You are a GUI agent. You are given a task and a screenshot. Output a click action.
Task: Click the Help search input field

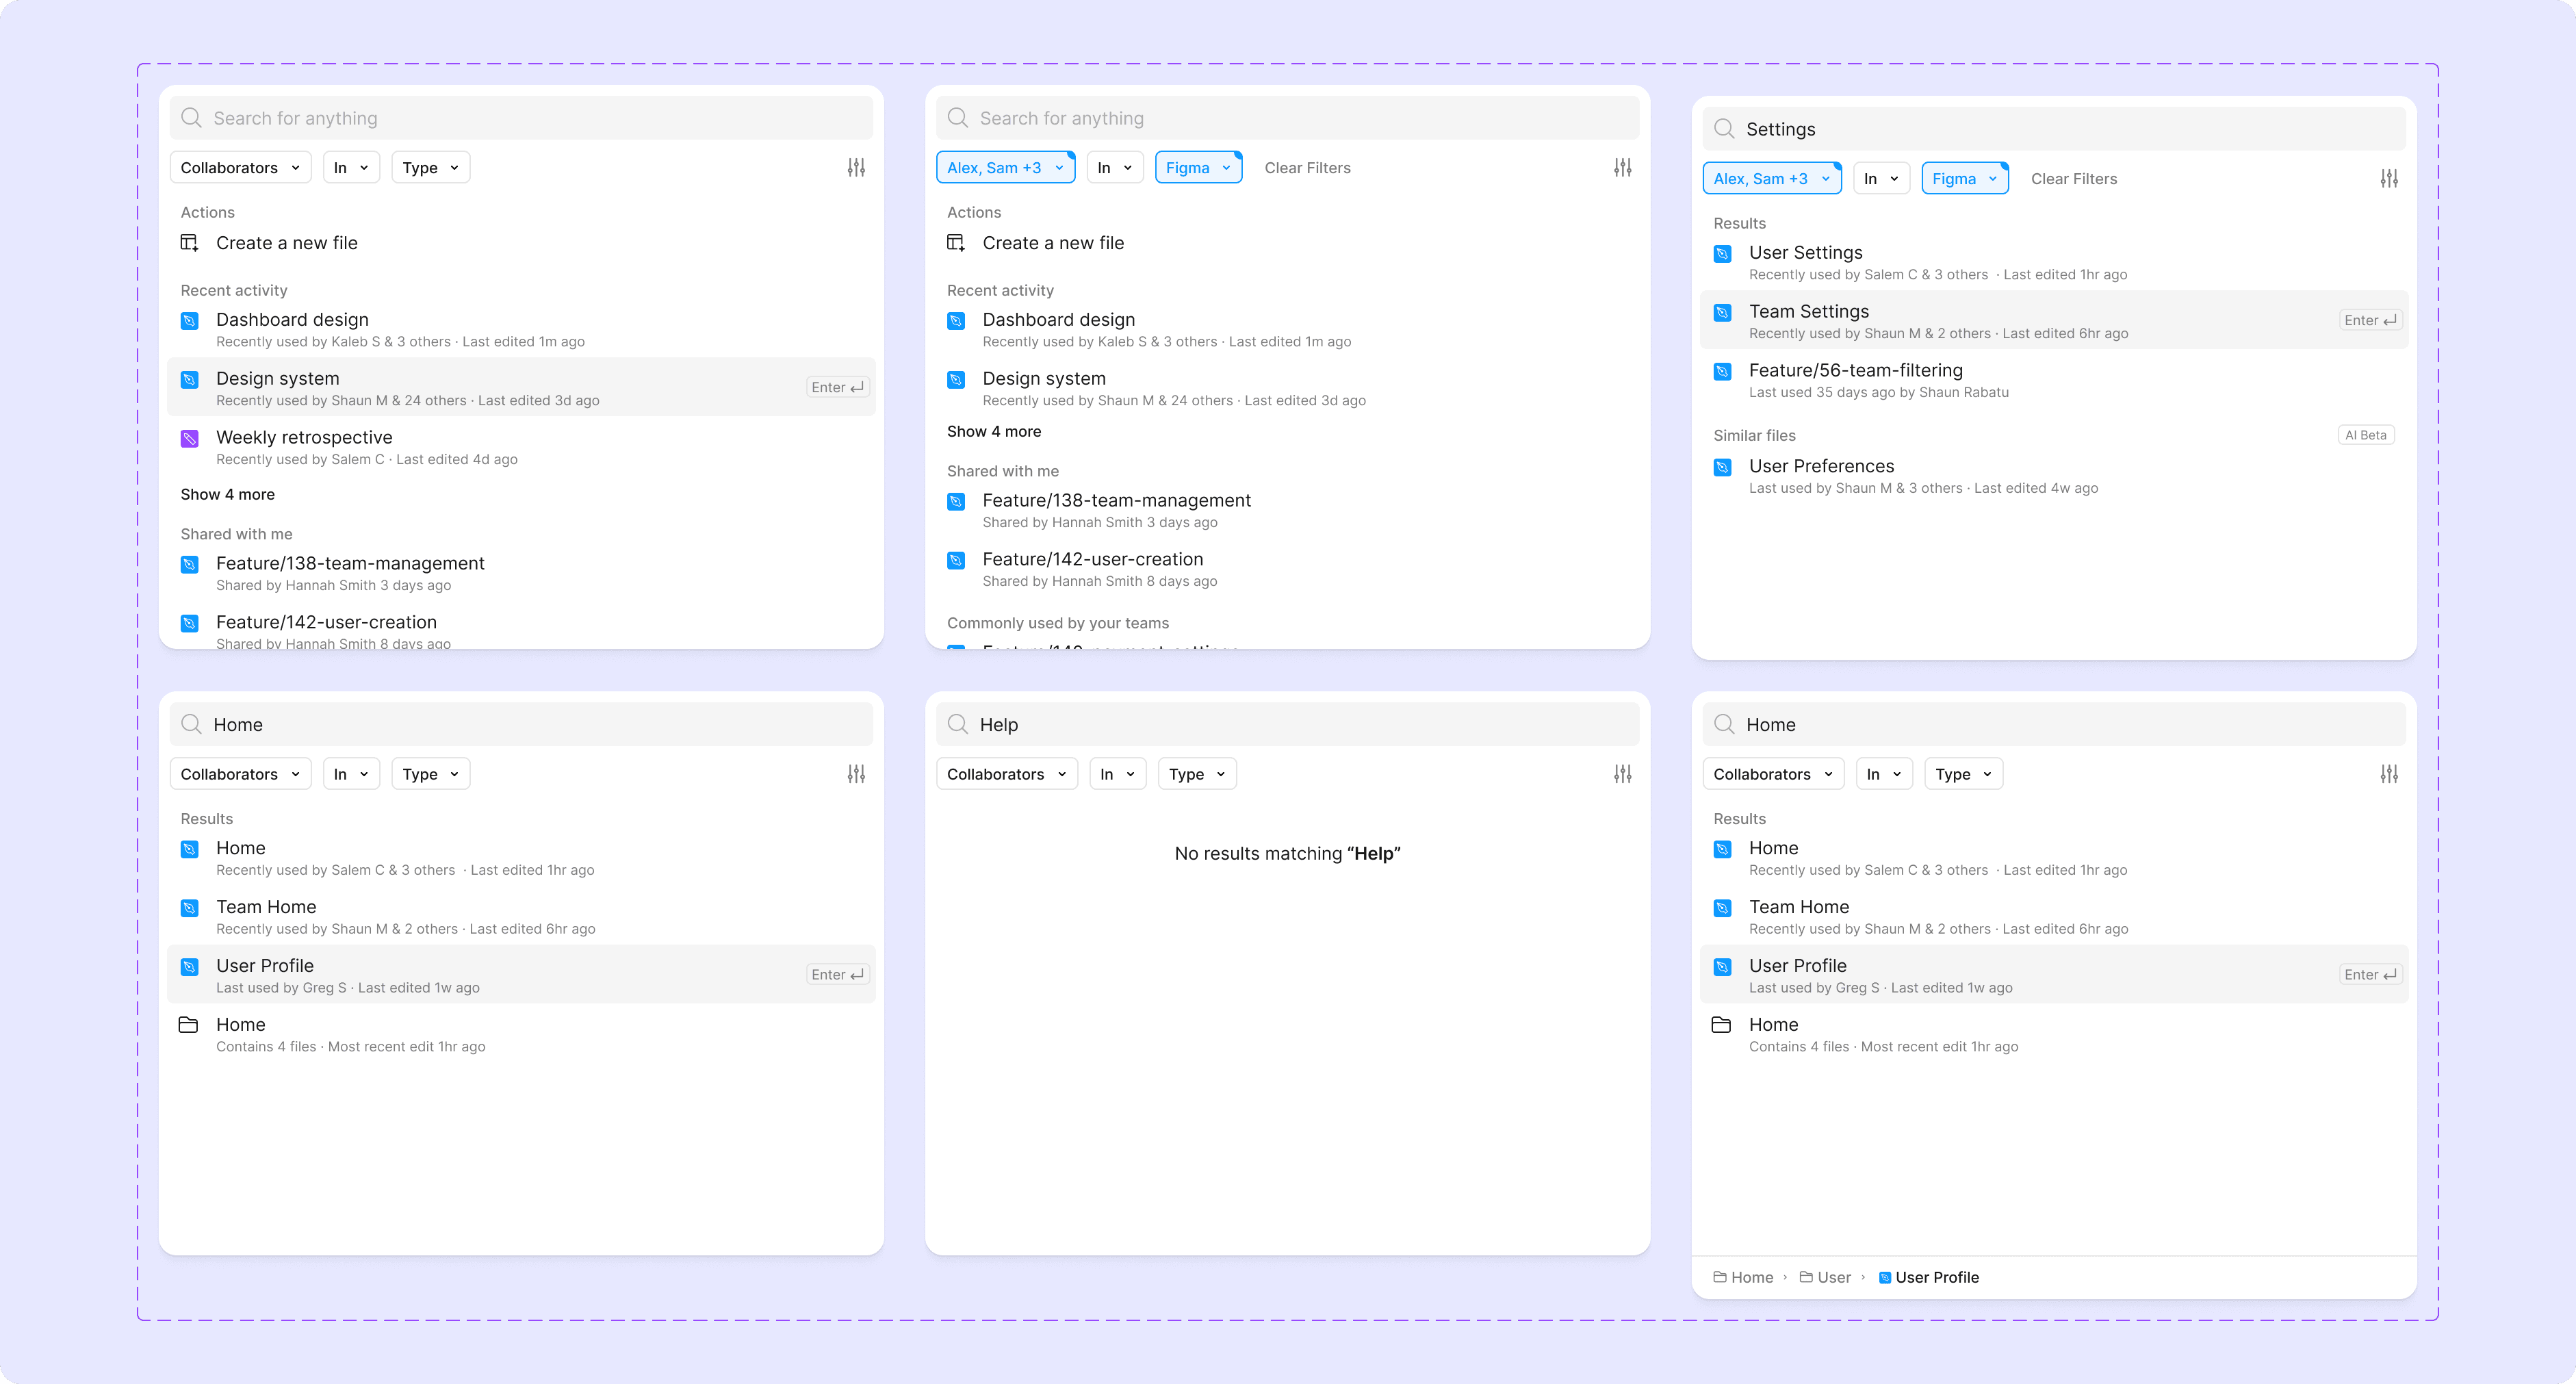pos(1287,724)
